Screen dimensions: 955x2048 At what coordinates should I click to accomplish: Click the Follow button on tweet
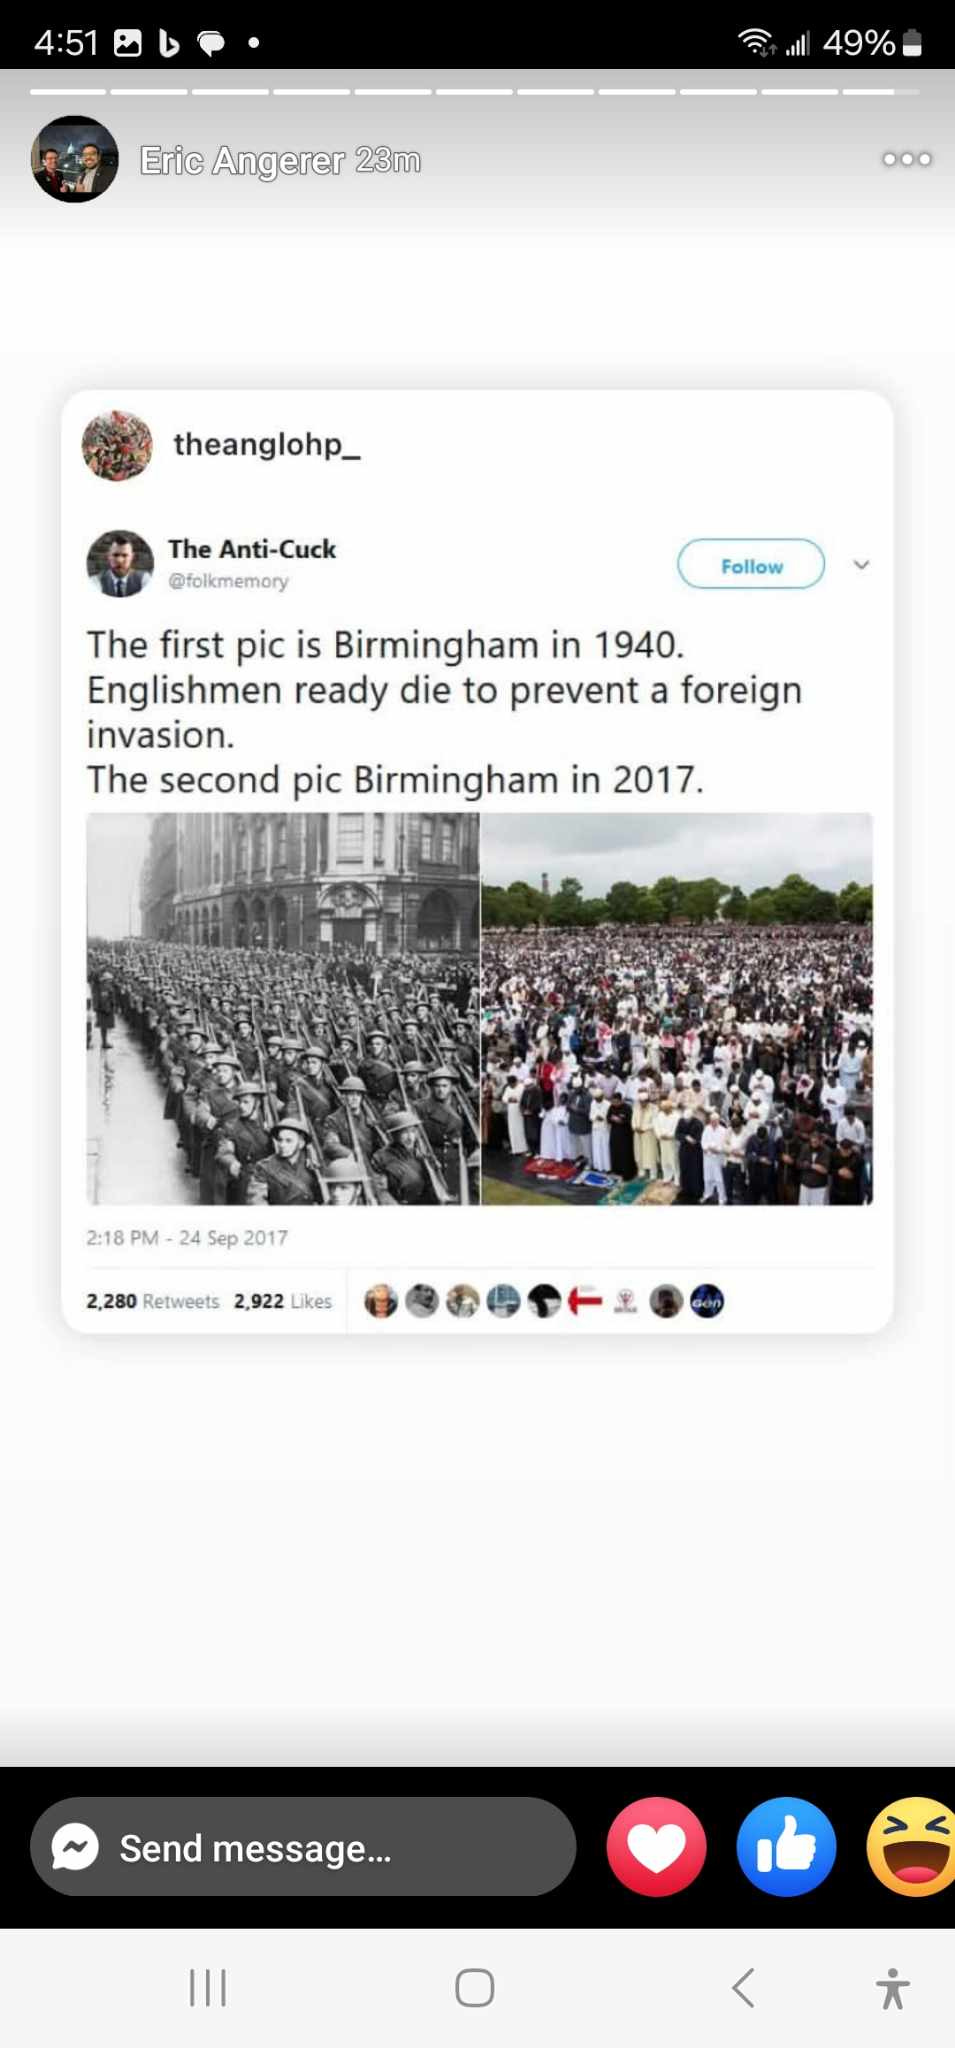[x=751, y=565]
